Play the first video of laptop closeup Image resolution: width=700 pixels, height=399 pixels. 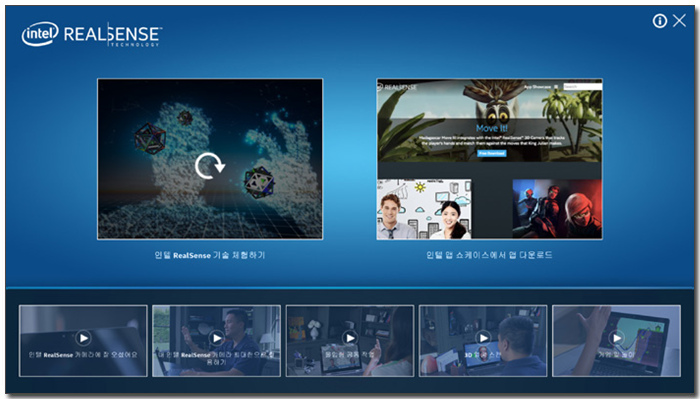point(83,338)
